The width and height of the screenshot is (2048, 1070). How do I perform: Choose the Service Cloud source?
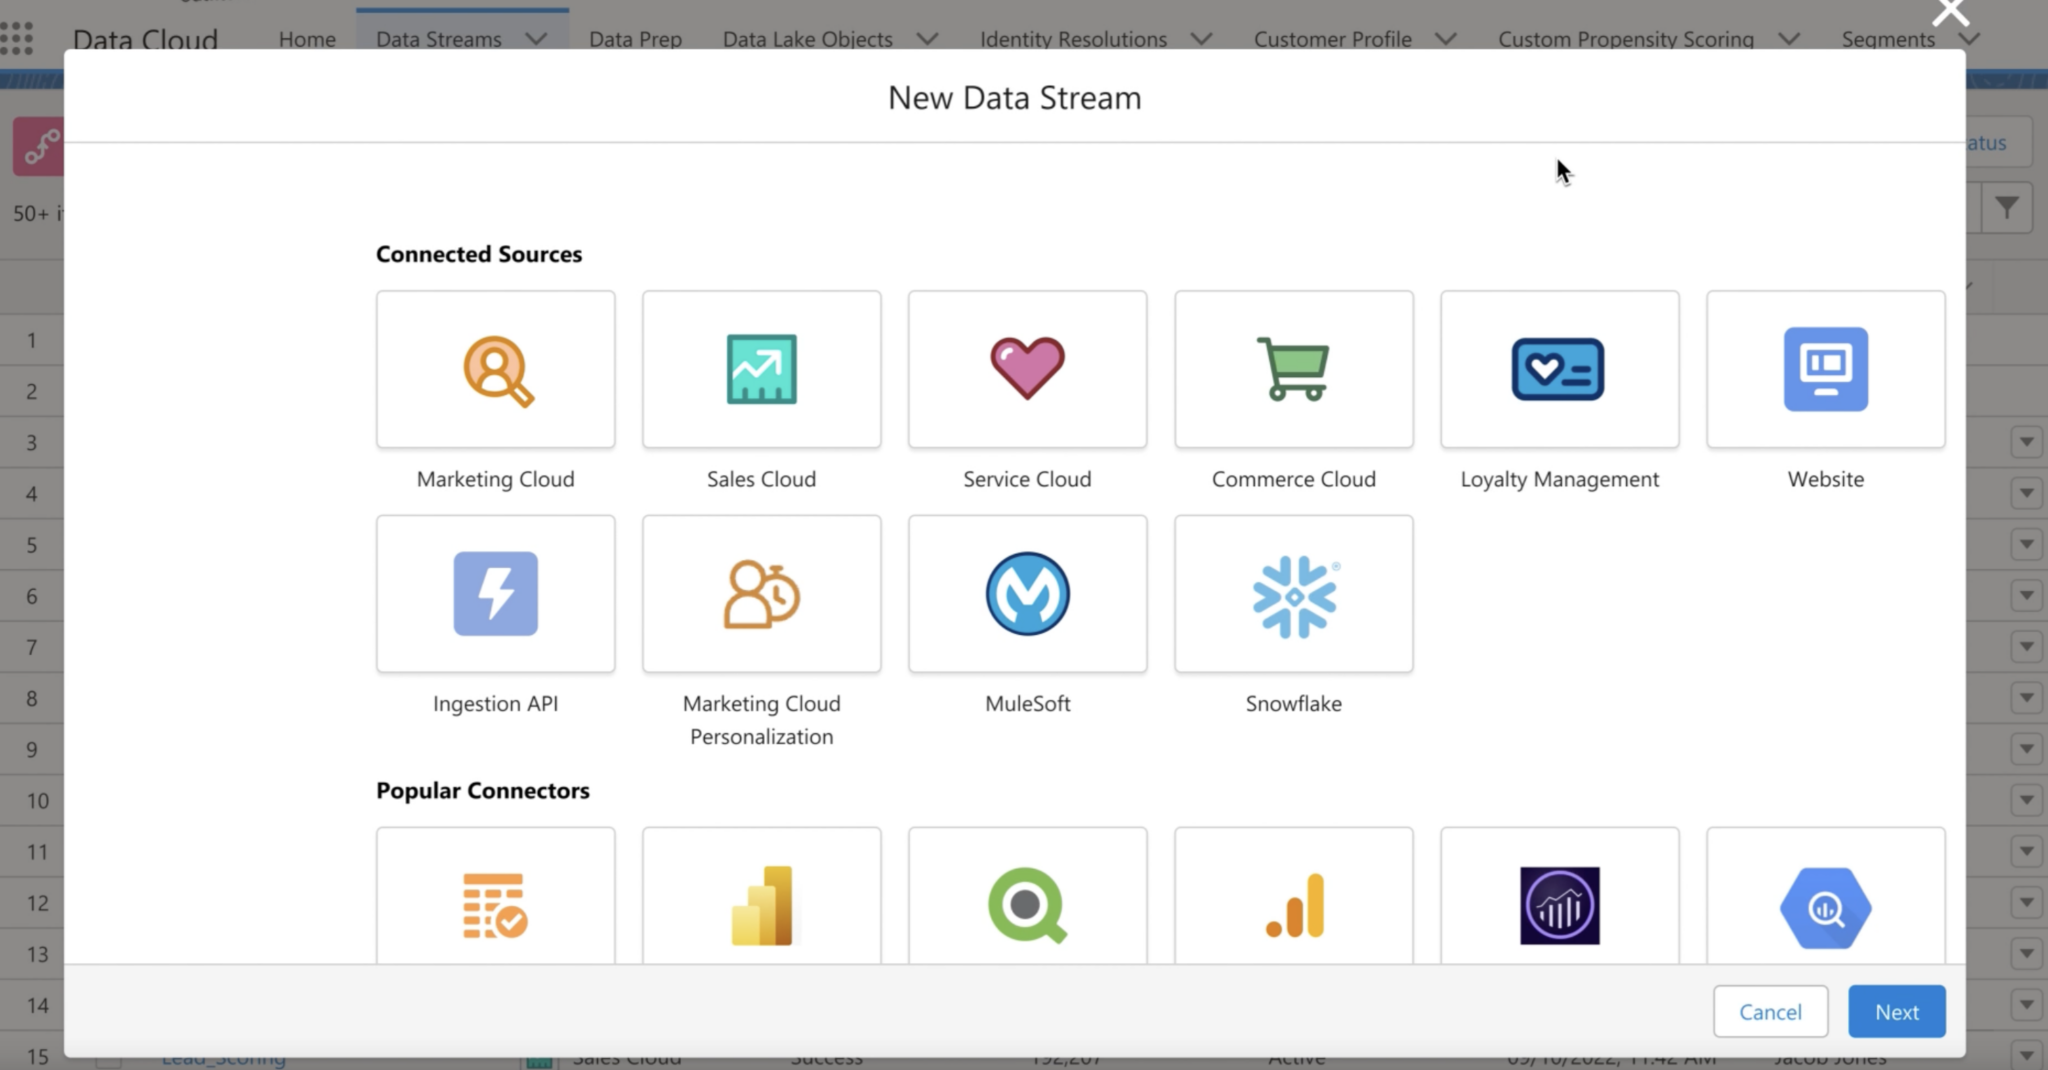pyautogui.click(x=1027, y=370)
